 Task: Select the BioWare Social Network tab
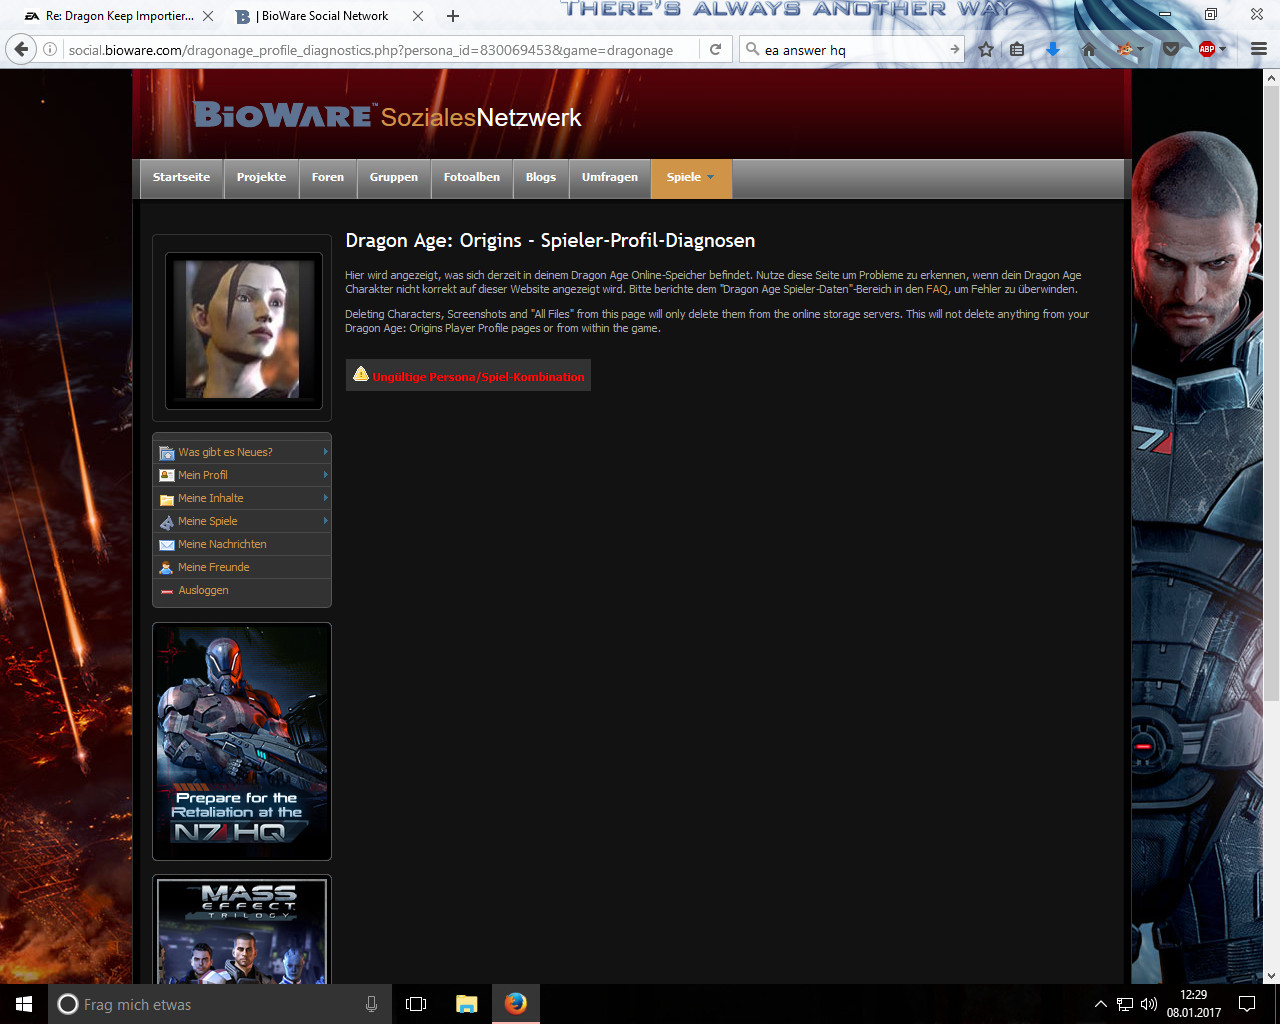(x=325, y=16)
